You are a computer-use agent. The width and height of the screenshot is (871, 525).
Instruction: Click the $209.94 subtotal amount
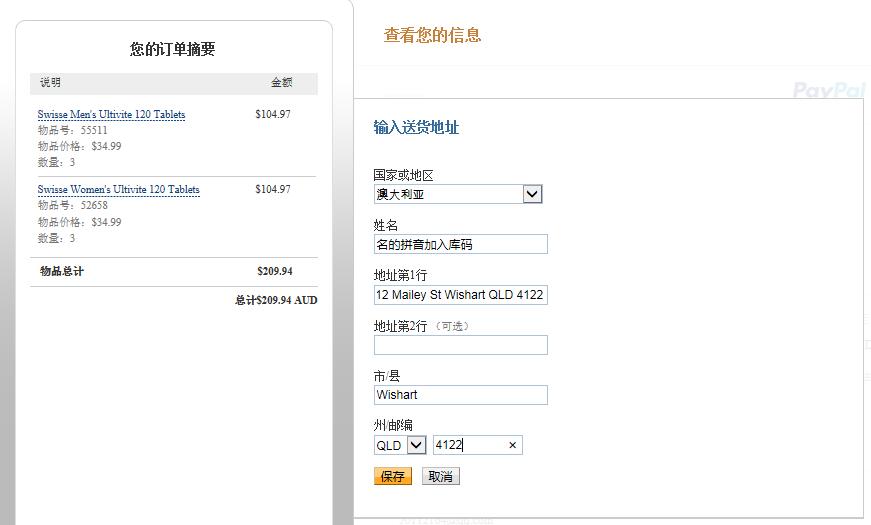274,271
